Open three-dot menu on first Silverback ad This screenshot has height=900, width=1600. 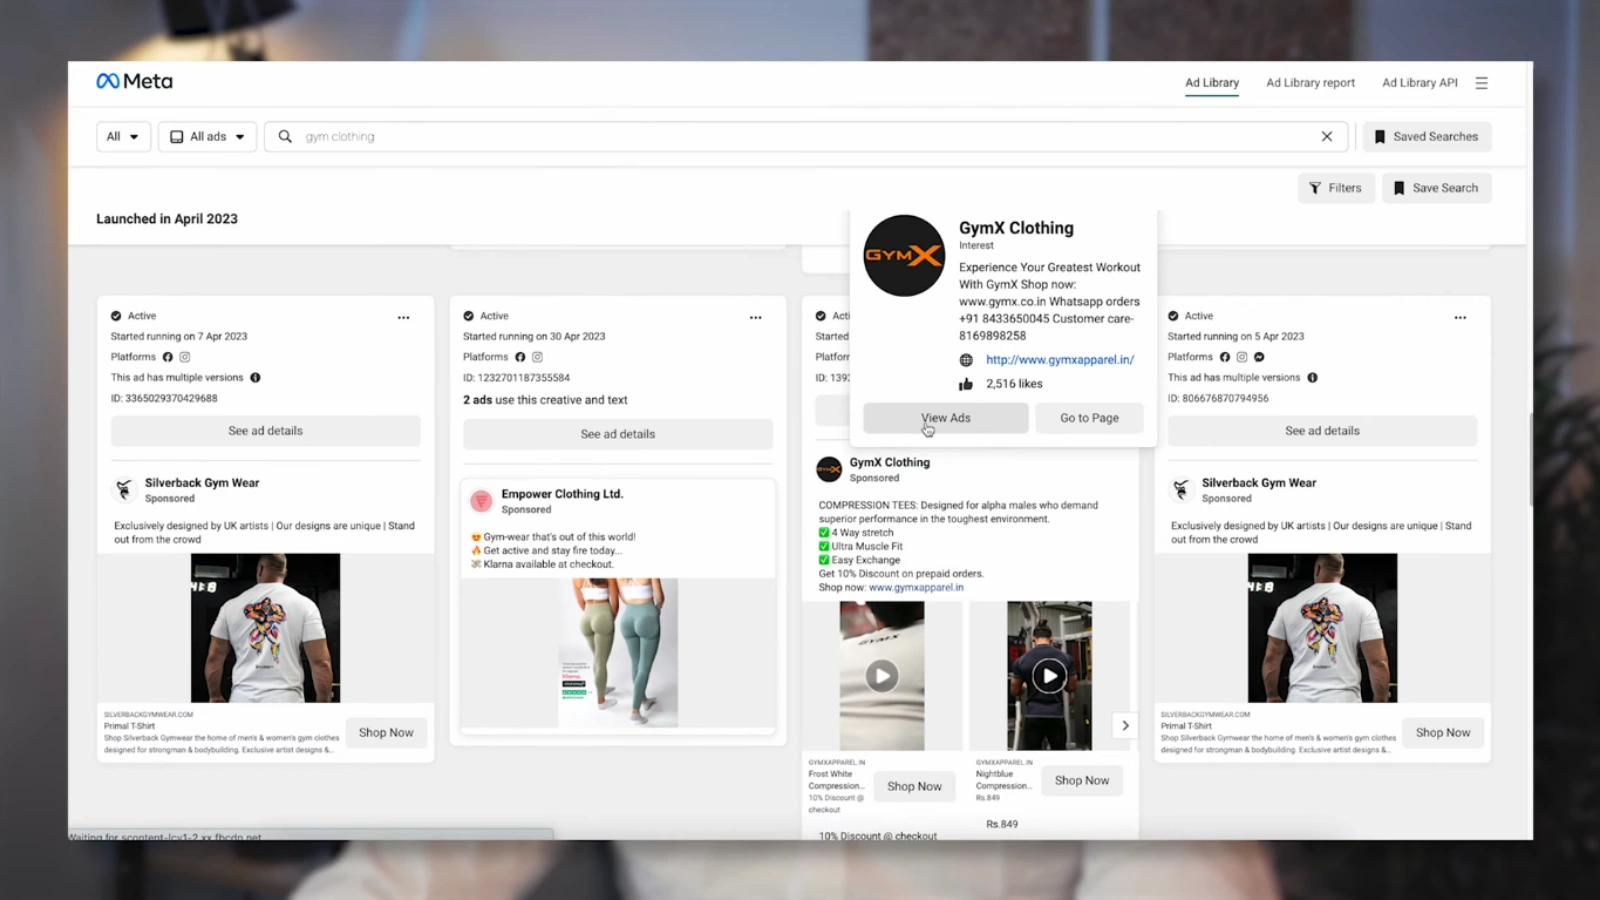pyautogui.click(x=403, y=318)
